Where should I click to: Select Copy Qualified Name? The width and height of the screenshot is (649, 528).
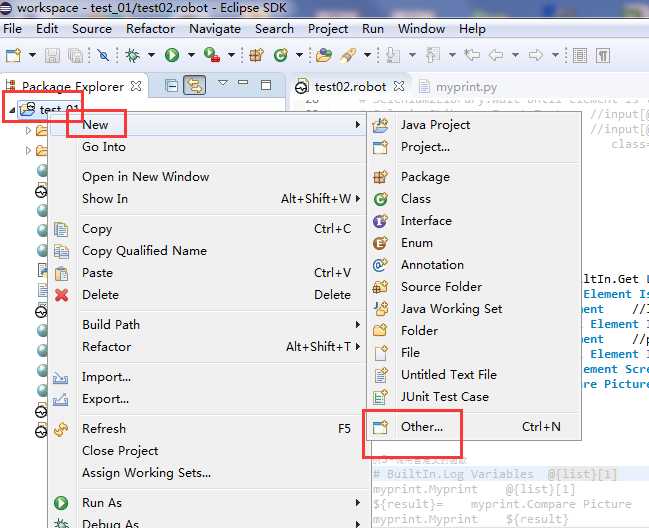coord(208,251)
